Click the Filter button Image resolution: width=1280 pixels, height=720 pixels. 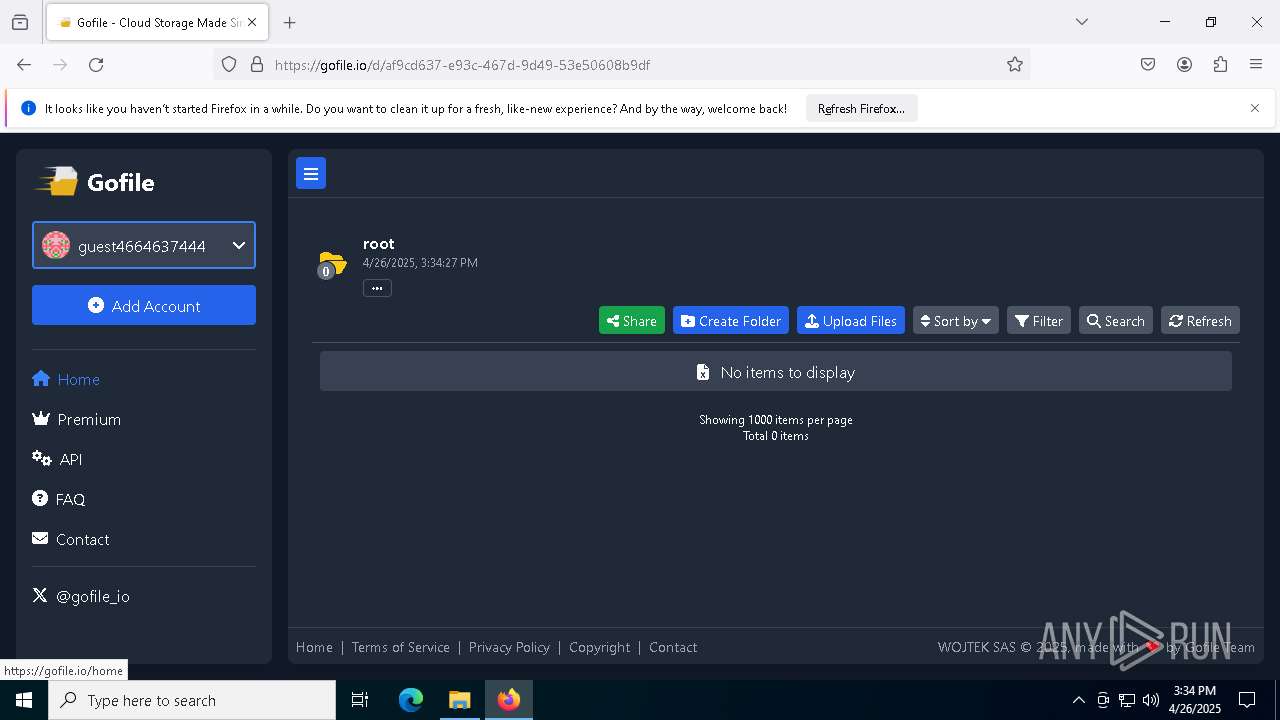[1039, 321]
